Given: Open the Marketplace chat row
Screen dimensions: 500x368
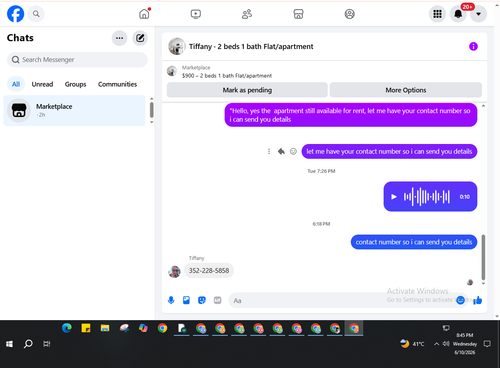Looking at the screenshot, I should coord(74,110).
